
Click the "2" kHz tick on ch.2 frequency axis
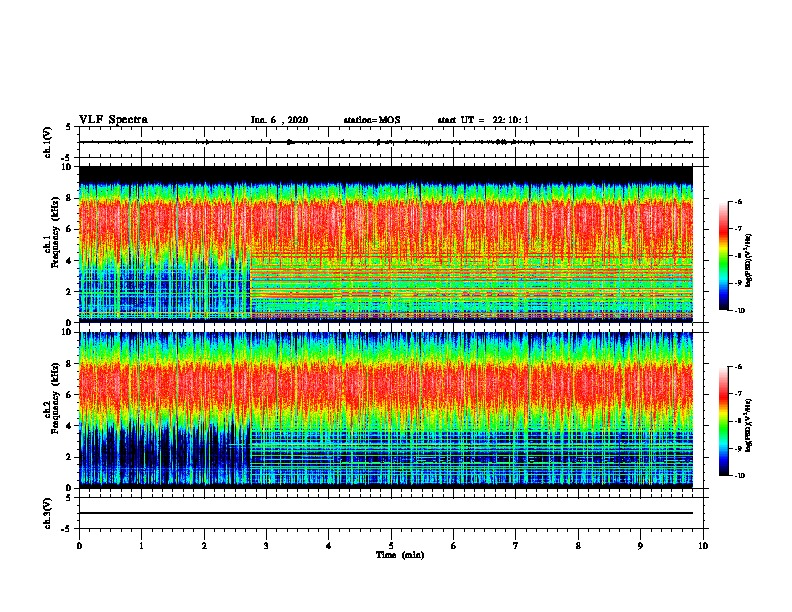pyautogui.click(x=70, y=457)
